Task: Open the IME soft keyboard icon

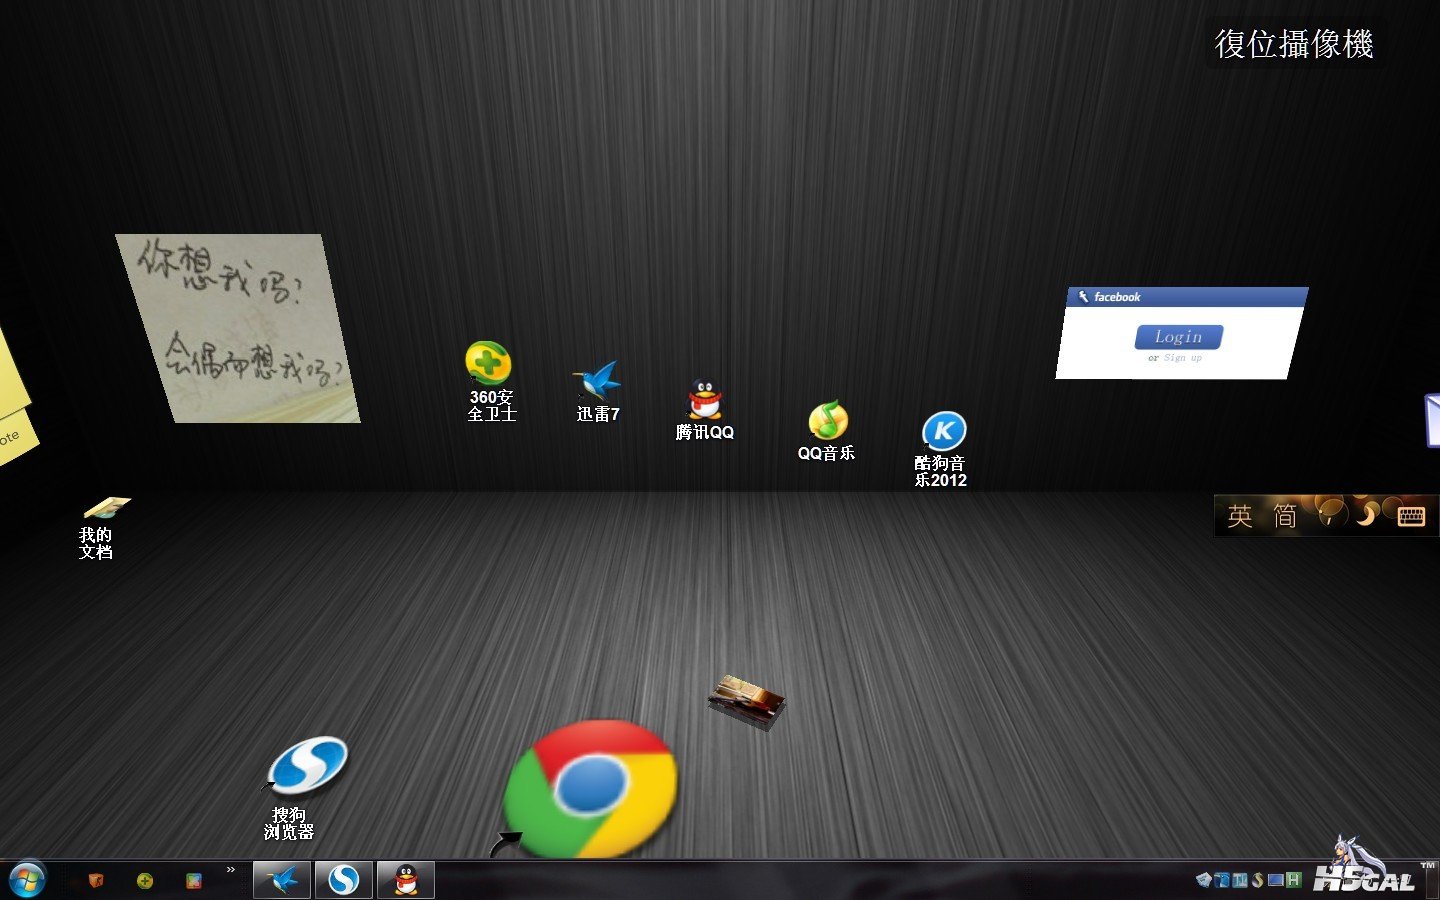Action: click(1411, 516)
